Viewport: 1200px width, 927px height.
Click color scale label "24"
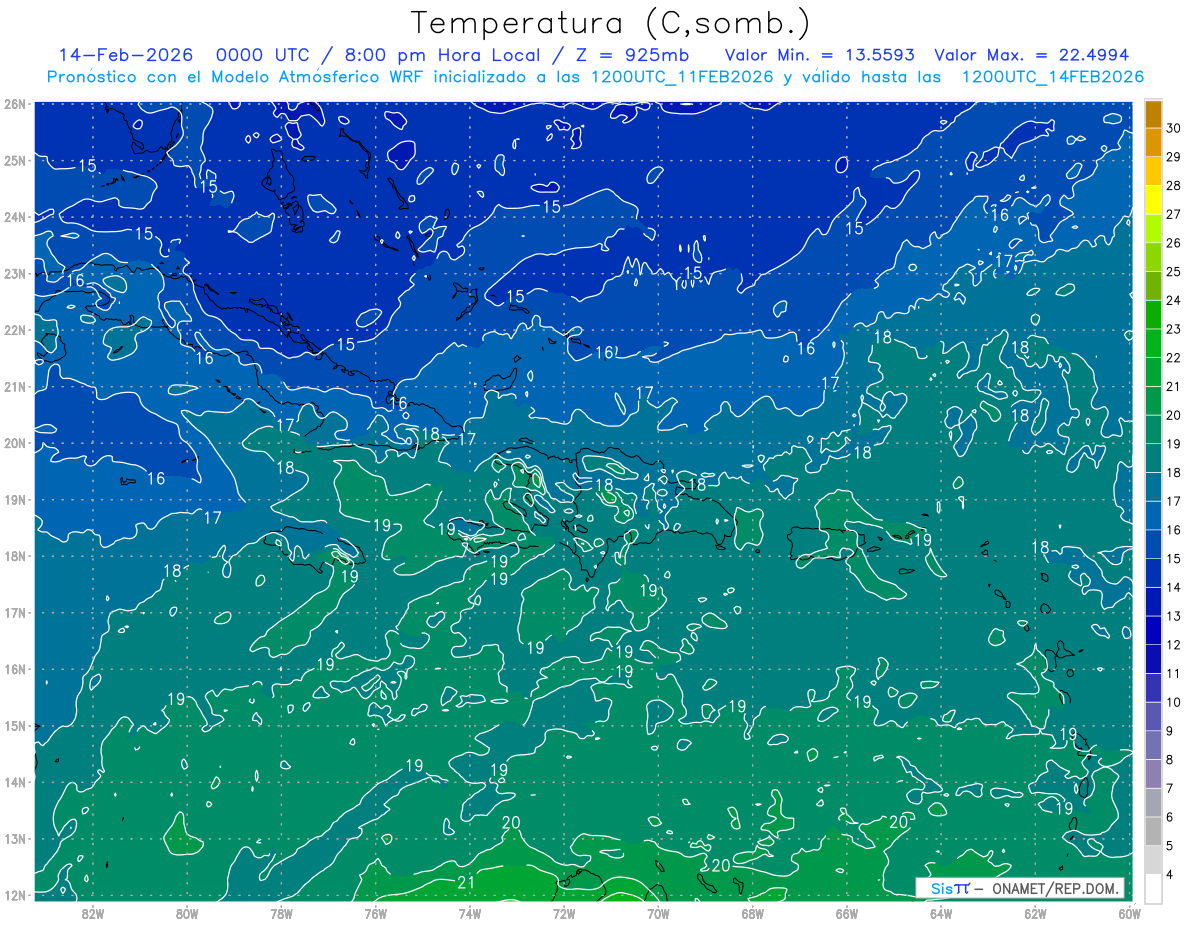(x=1174, y=301)
